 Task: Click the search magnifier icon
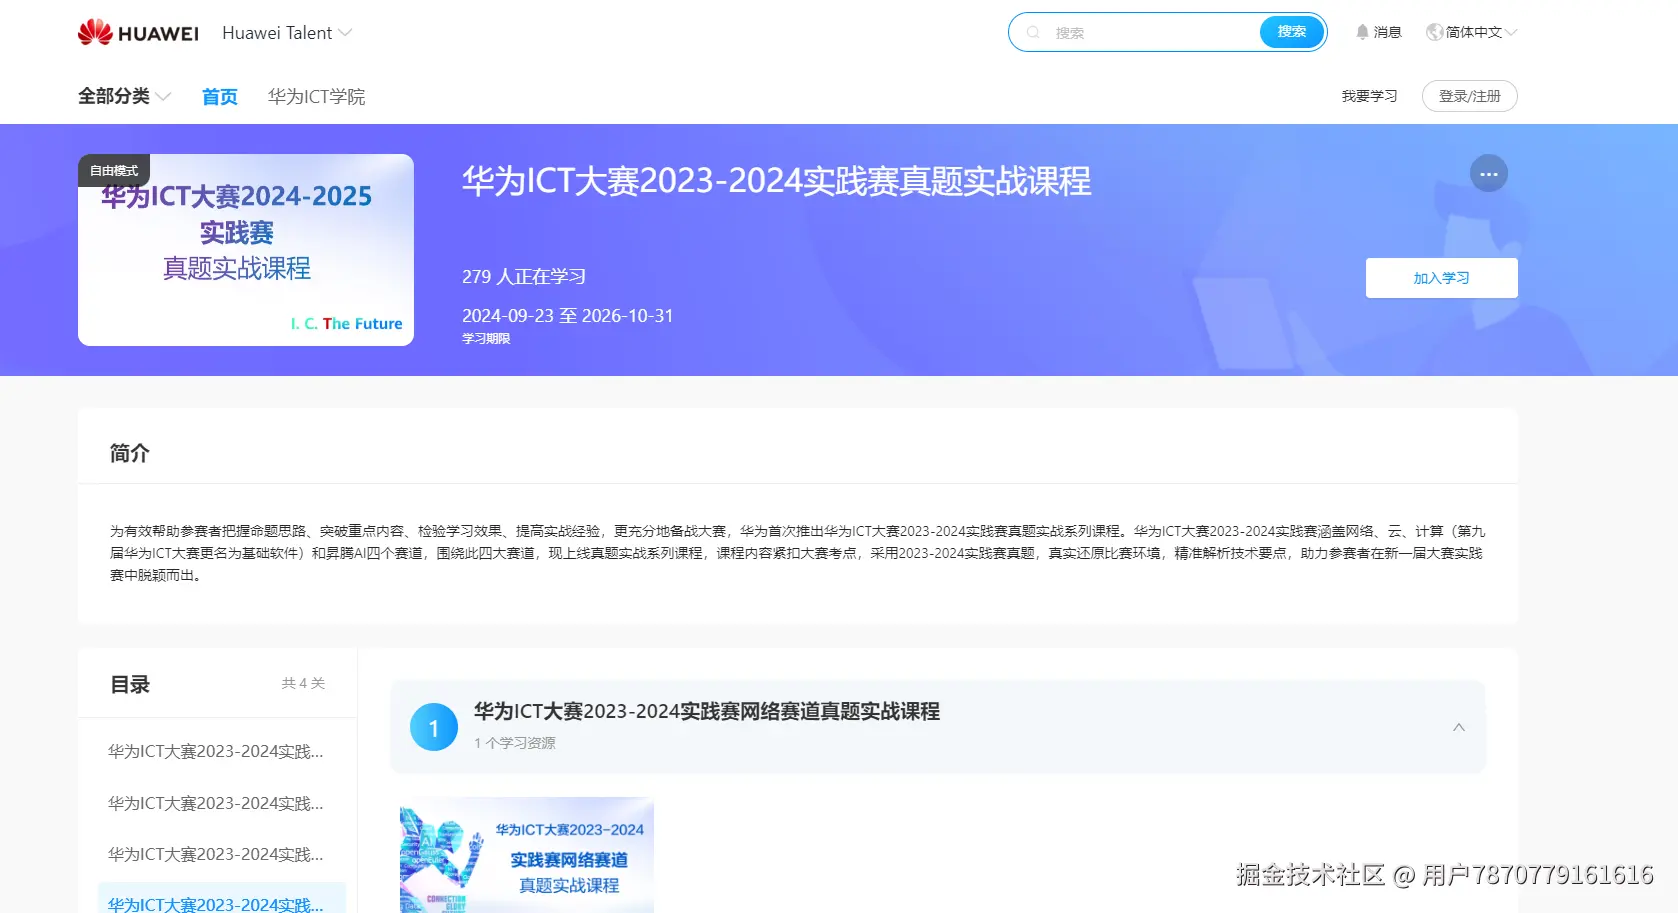pyautogui.click(x=1034, y=32)
